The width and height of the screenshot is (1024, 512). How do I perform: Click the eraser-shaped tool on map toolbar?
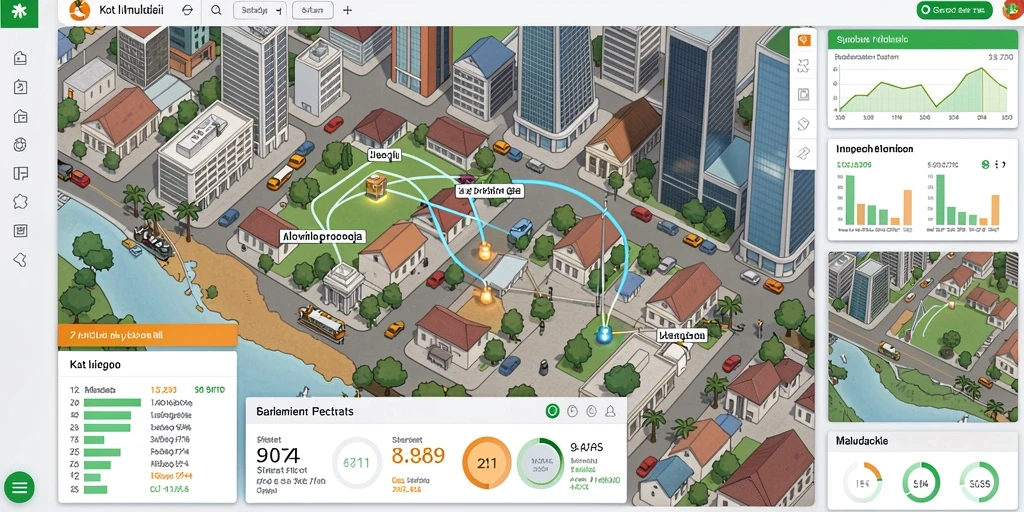tap(804, 123)
